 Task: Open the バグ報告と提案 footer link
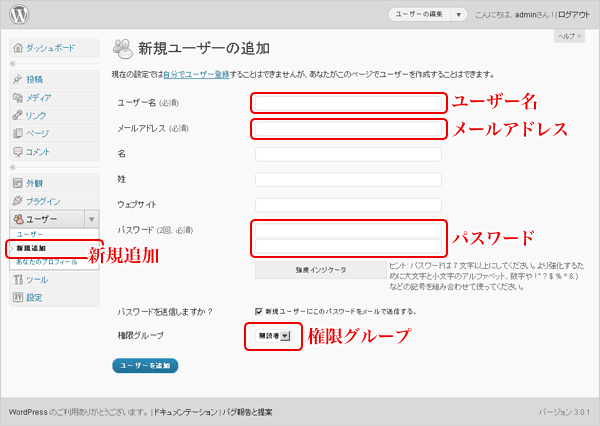pos(247,412)
